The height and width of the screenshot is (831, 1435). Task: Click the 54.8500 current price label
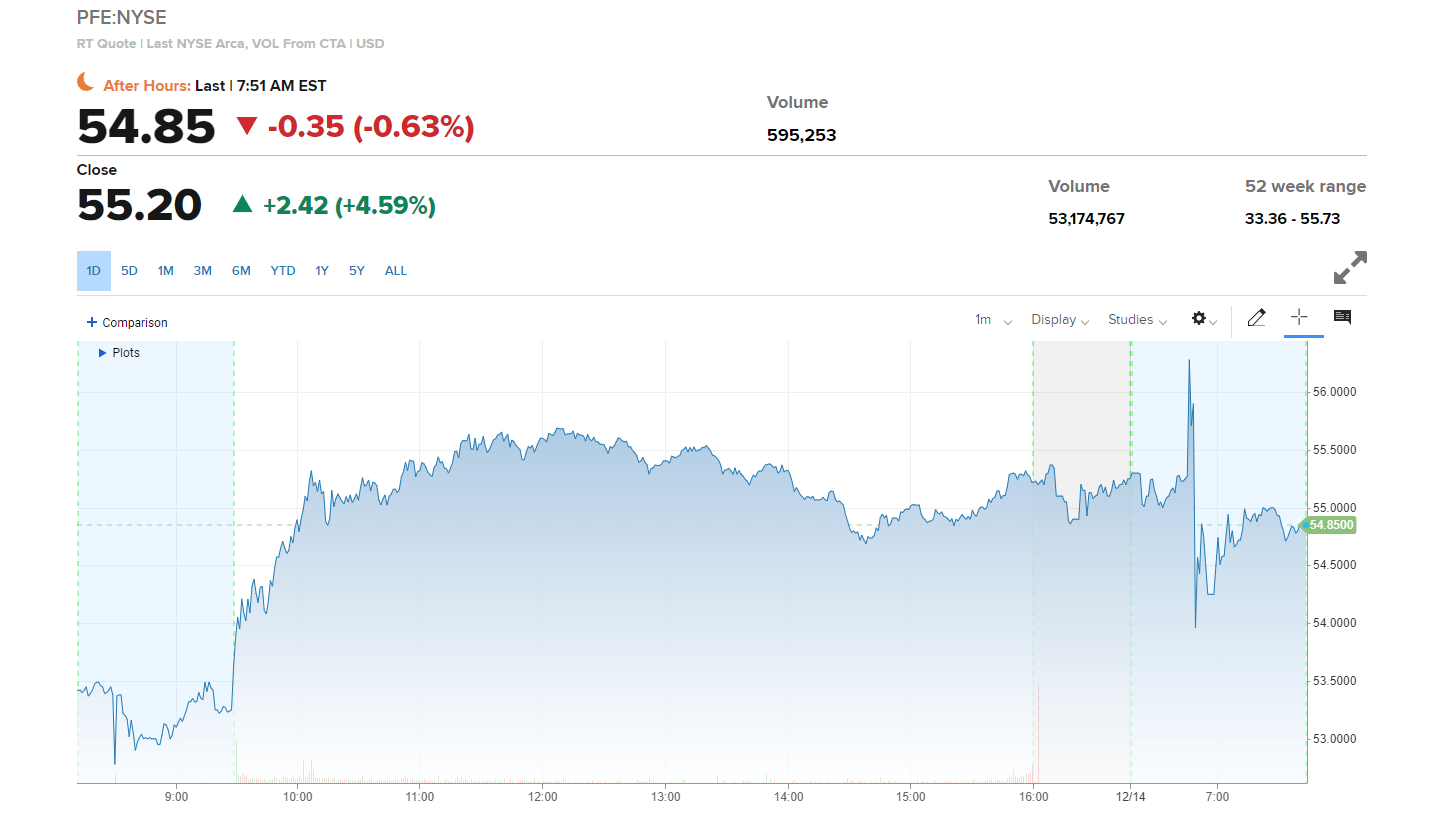(x=1330, y=525)
